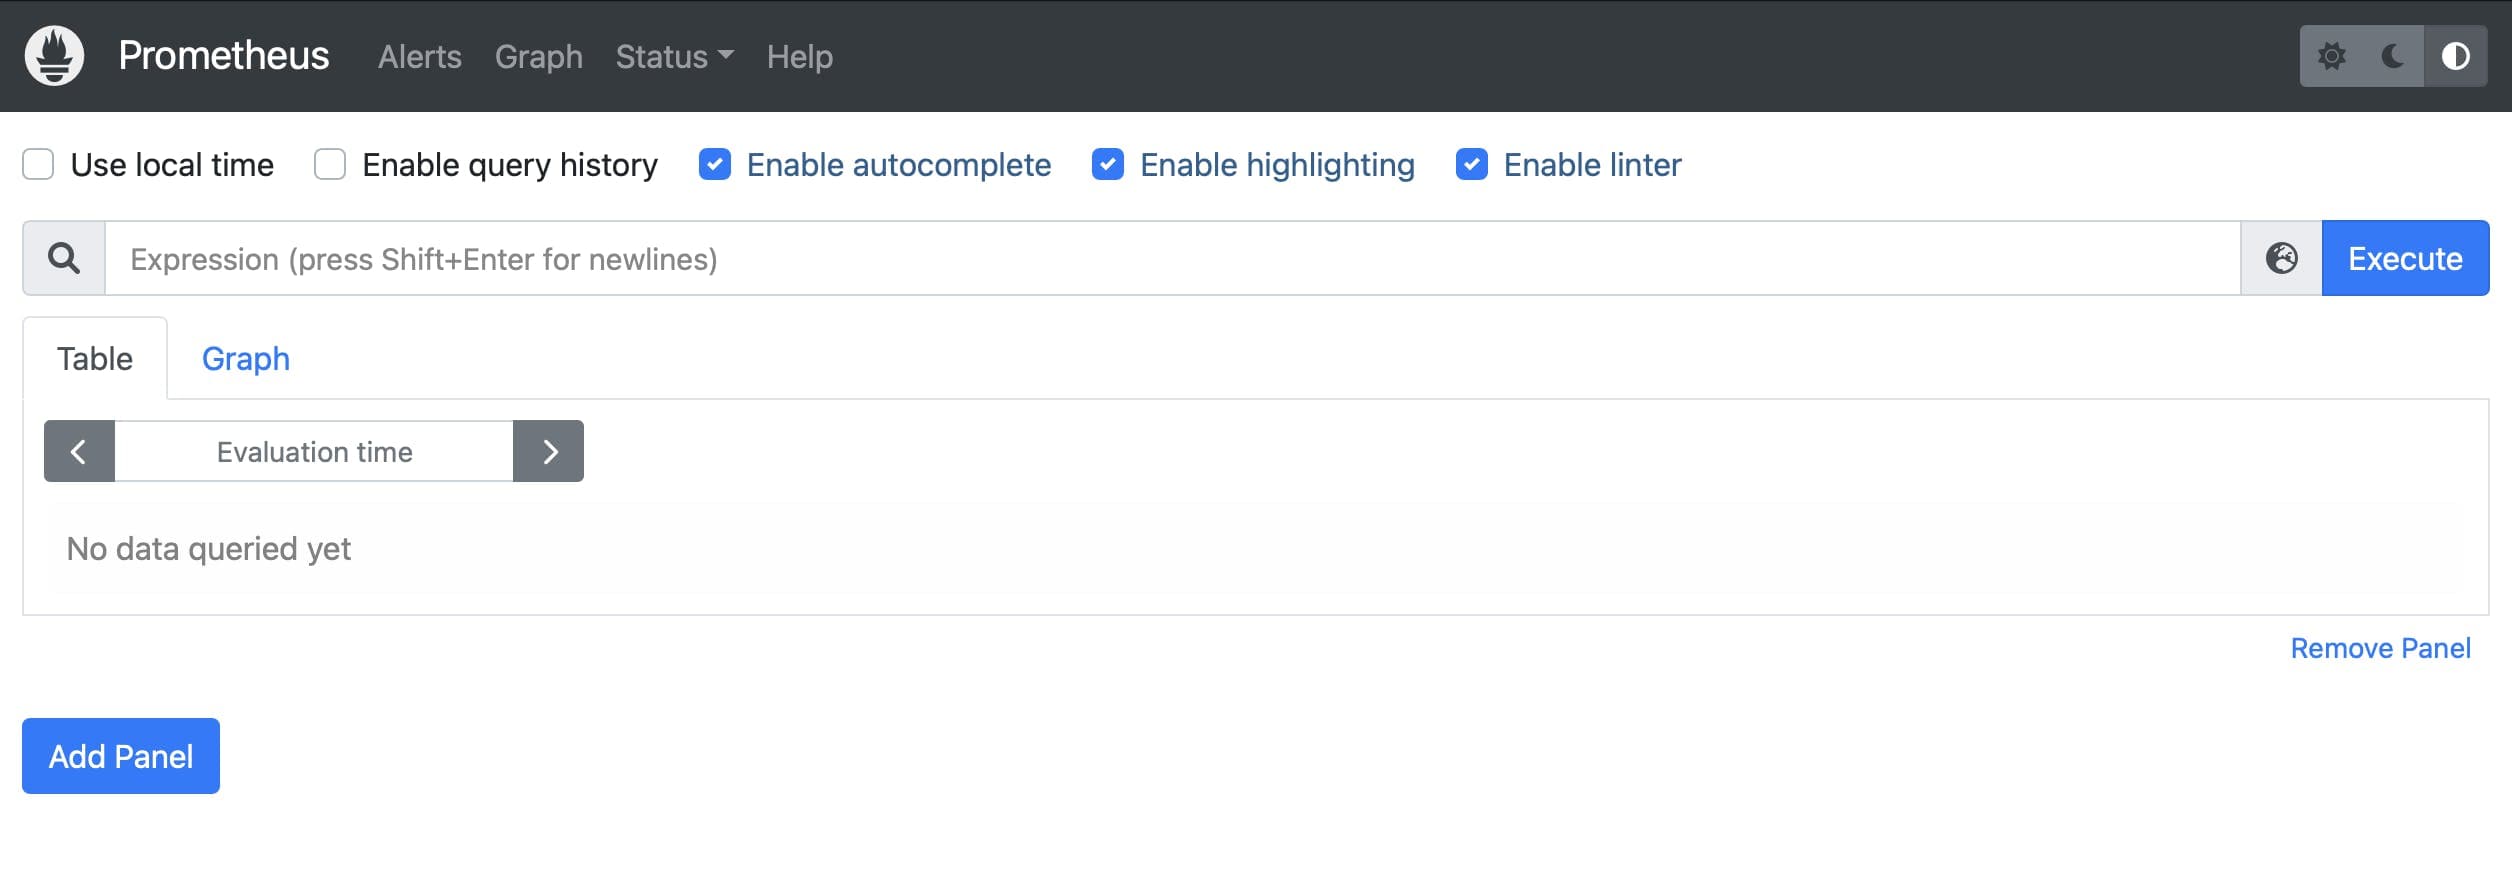Open the Help page
The width and height of the screenshot is (2512, 872).
point(799,56)
